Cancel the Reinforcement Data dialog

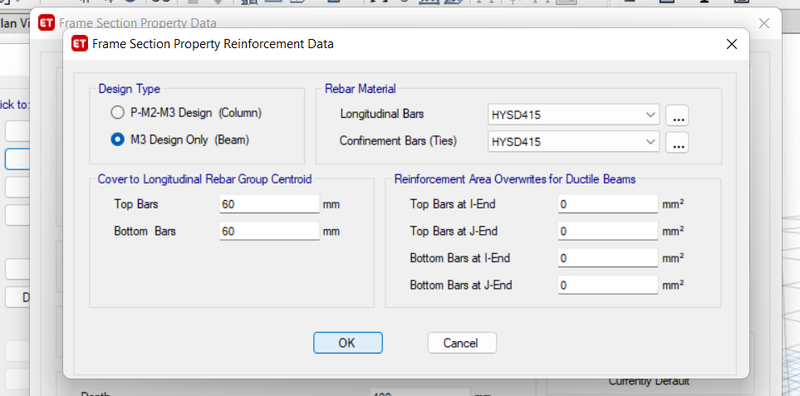[462, 343]
